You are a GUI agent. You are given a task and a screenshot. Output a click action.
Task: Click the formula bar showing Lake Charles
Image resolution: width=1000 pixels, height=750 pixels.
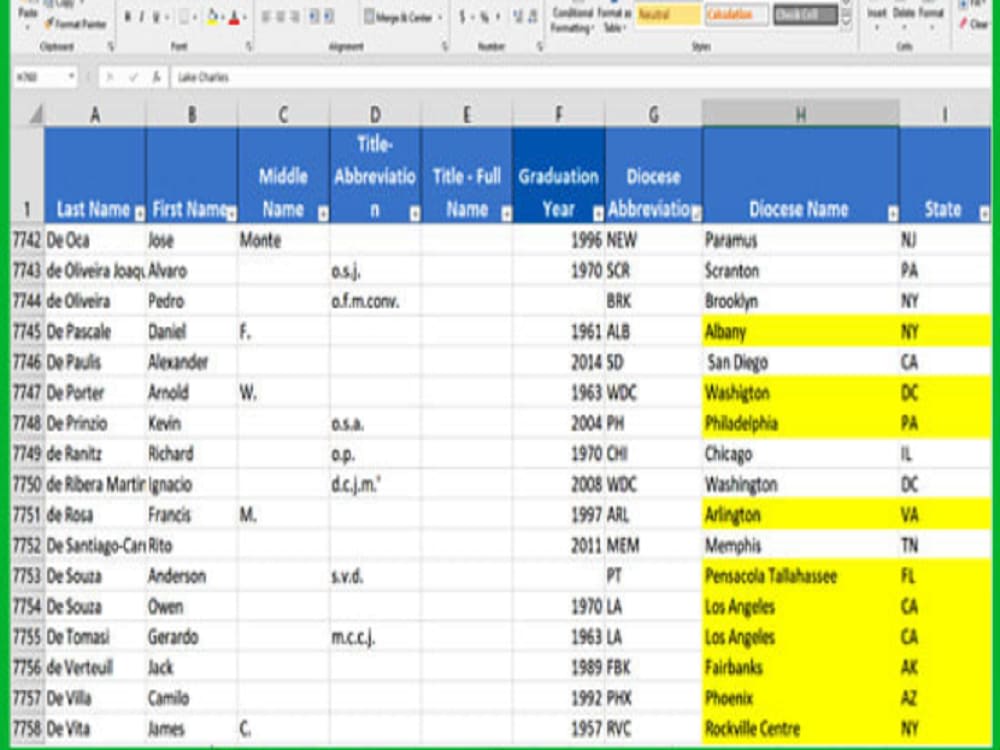click(580, 77)
